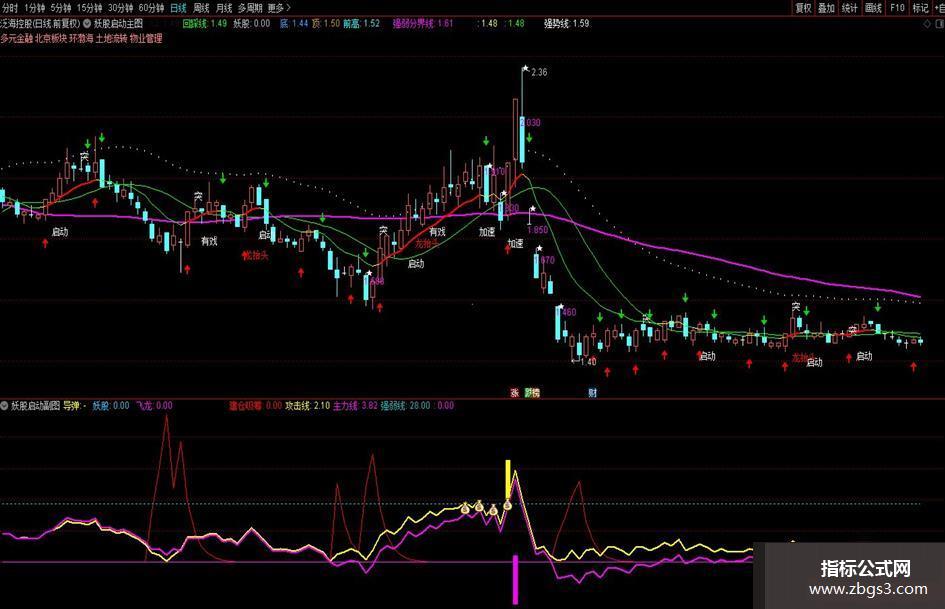Expand sub chart indicator dropdown arrow
945x609 pixels.
5,406
